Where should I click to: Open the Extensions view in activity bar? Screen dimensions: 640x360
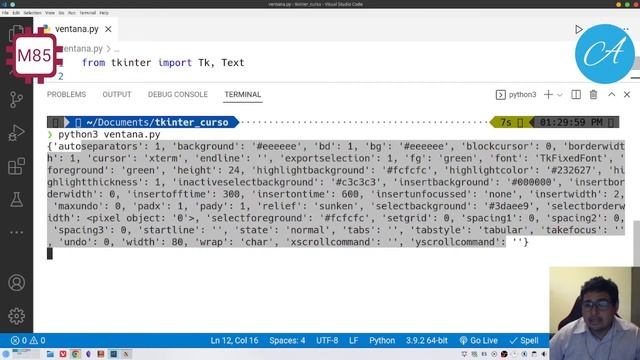[x=16, y=166]
